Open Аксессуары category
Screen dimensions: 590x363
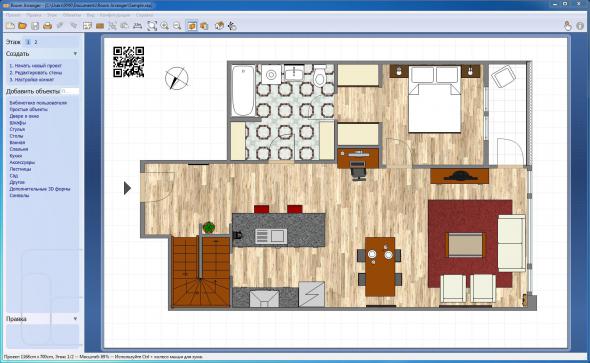tap(22, 163)
